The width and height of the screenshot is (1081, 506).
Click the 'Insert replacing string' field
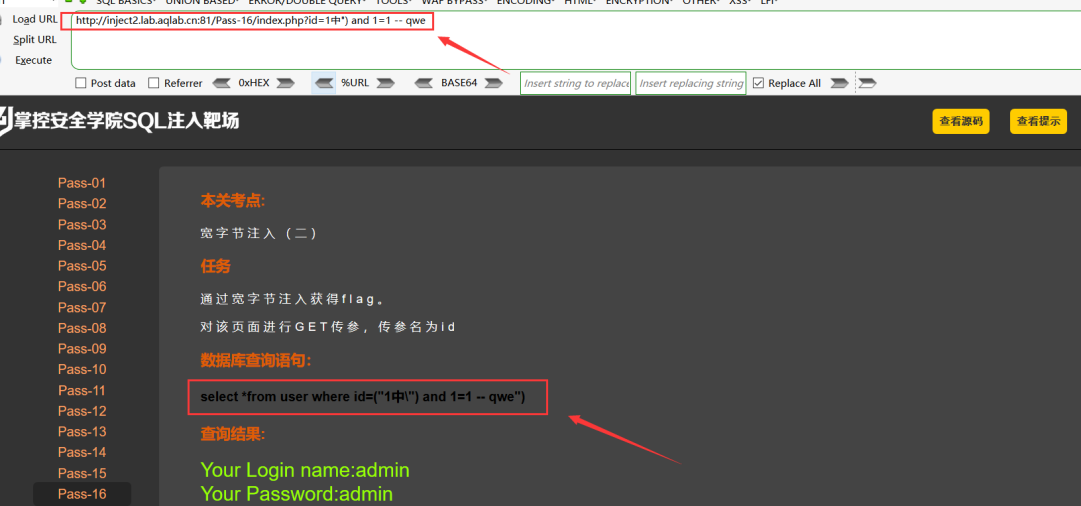pos(691,83)
